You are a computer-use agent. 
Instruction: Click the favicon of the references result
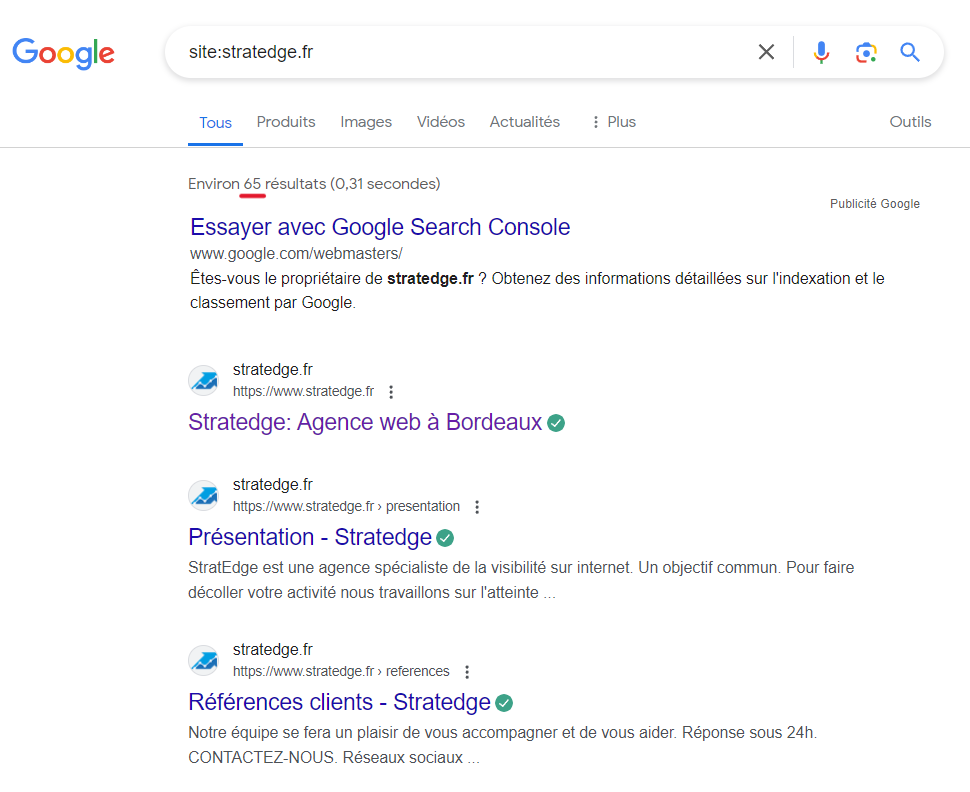pyautogui.click(x=204, y=661)
